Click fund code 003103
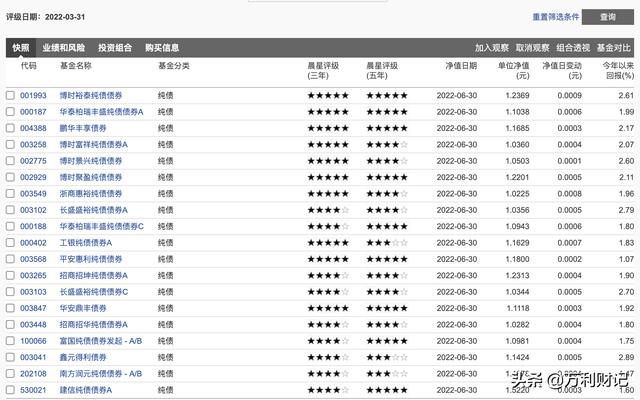640x400 pixels. pyautogui.click(x=33, y=292)
